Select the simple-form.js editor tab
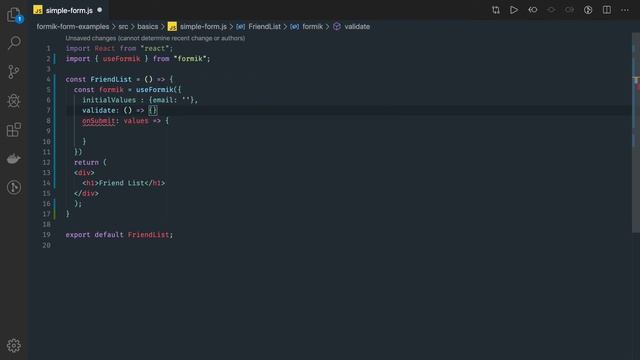The width and height of the screenshot is (640, 360). 68,10
